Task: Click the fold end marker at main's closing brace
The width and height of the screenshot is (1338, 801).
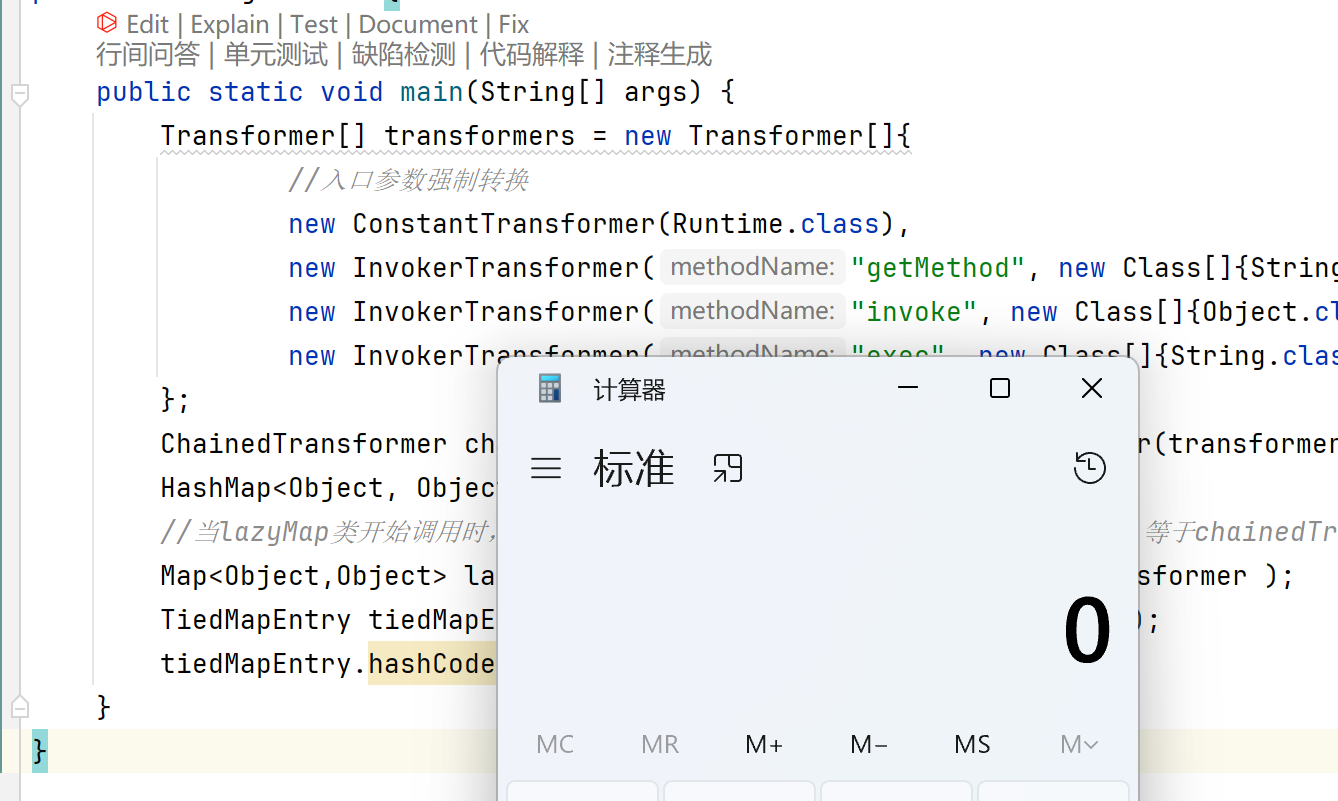Action: click(x=19, y=707)
